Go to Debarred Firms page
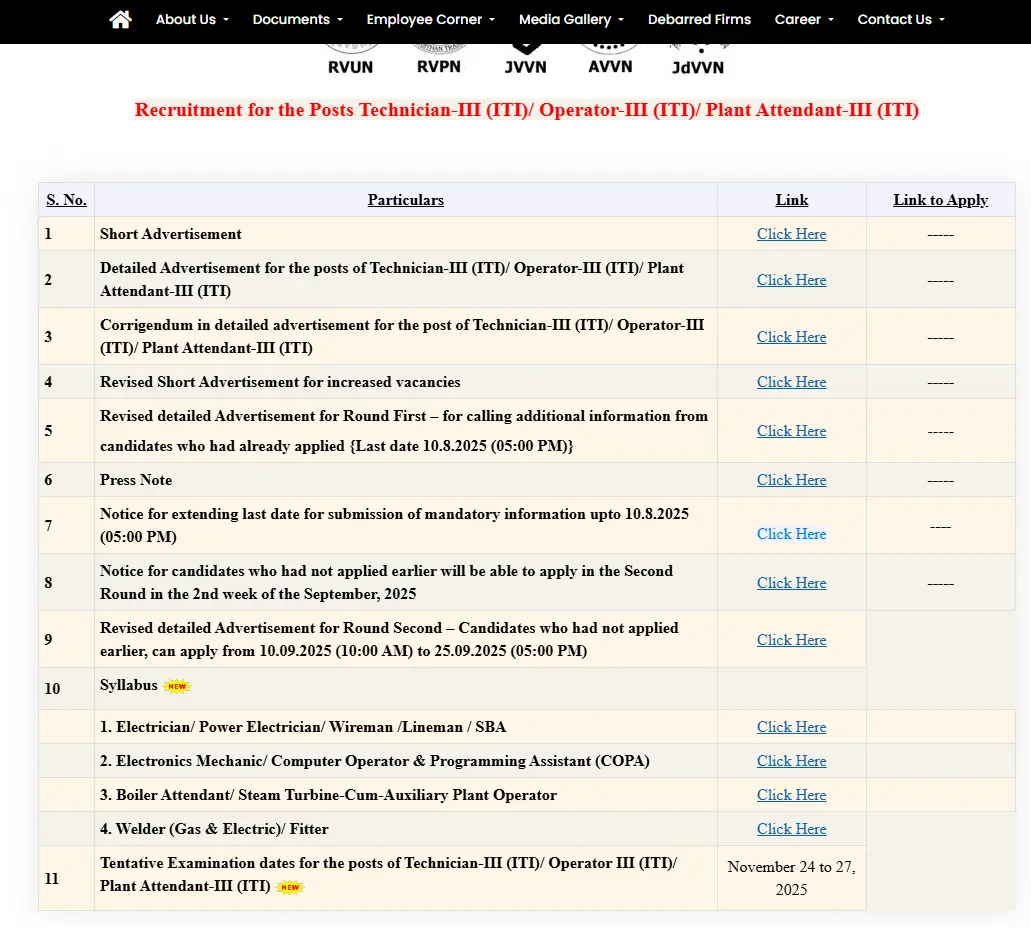1031x929 pixels. 699,20
